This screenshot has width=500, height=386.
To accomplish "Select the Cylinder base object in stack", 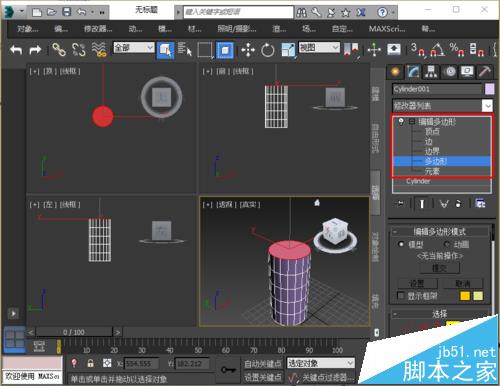I will pyautogui.click(x=418, y=181).
